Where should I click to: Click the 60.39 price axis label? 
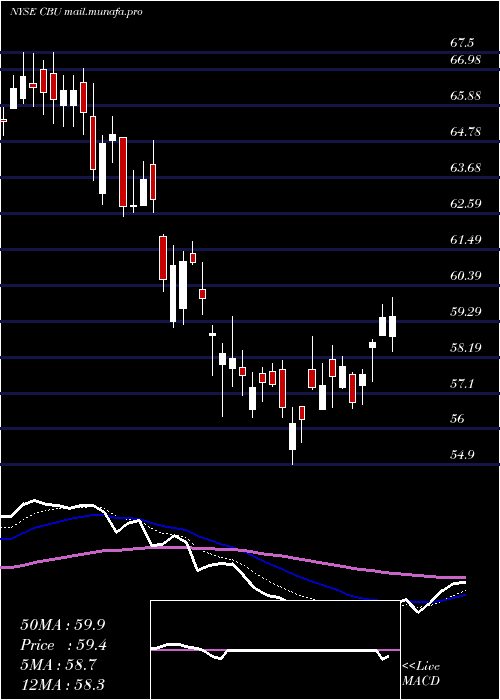pyautogui.click(x=465, y=275)
